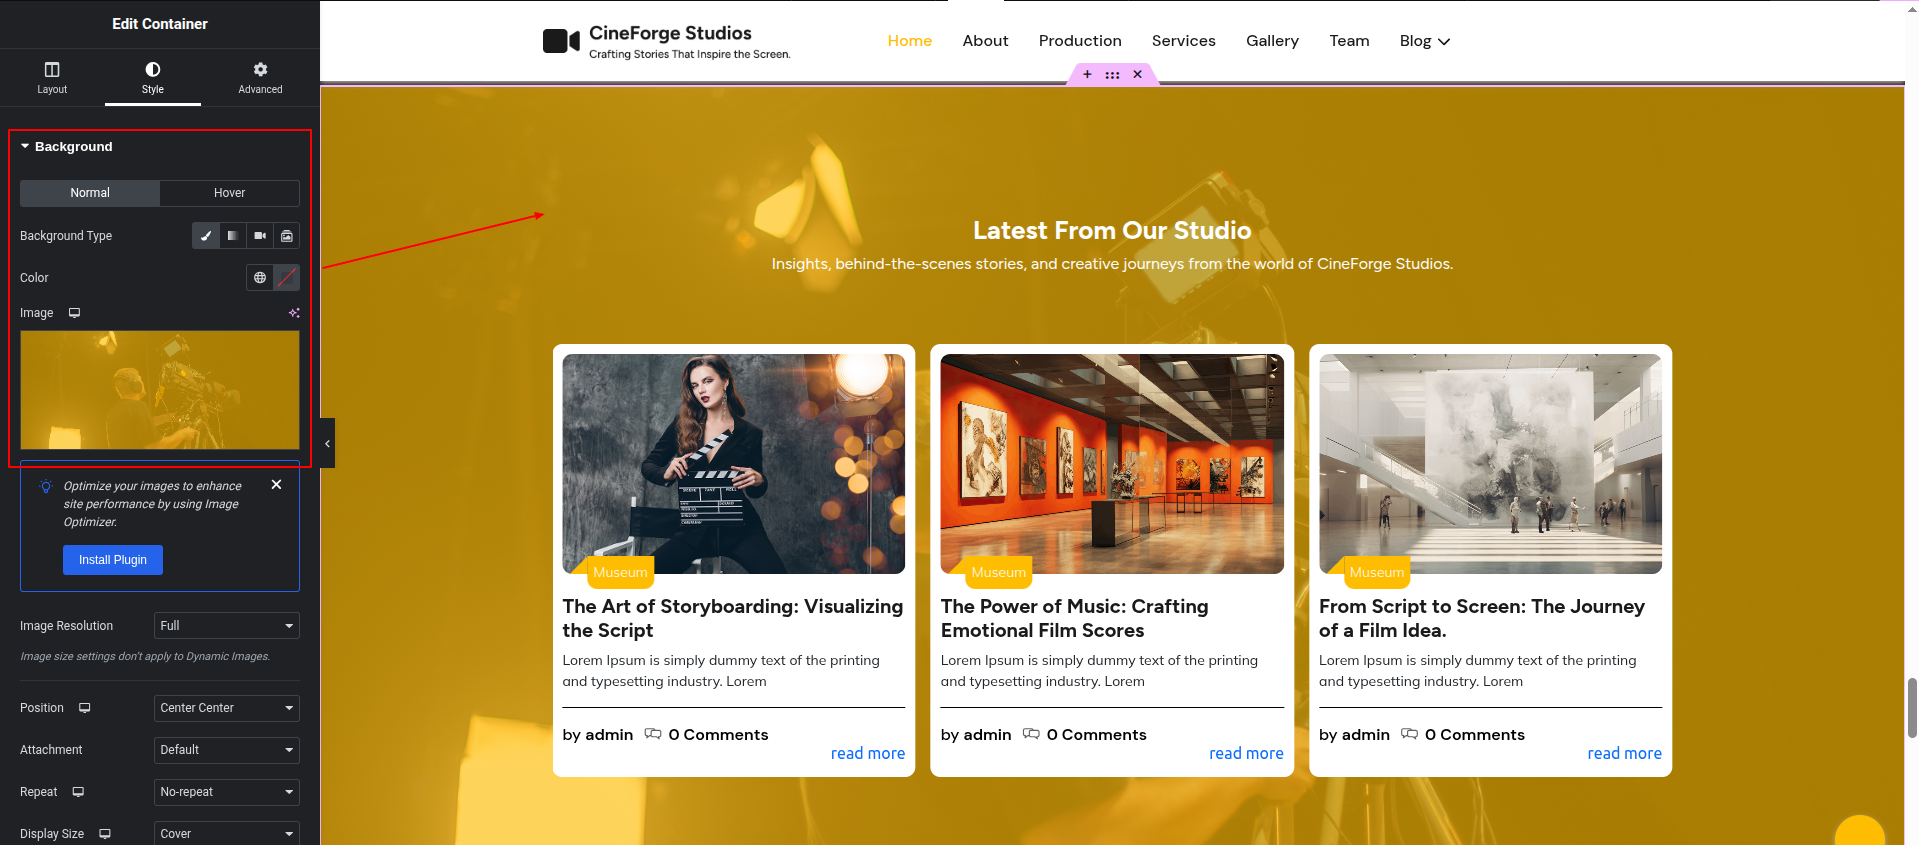Open the Image Resolution dropdown
Viewport: 1919px width, 845px height.
pos(227,626)
